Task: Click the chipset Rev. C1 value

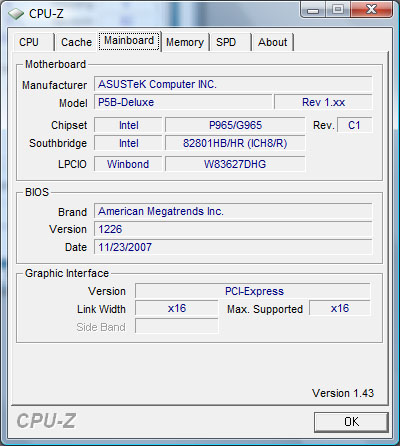Action: click(x=354, y=125)
